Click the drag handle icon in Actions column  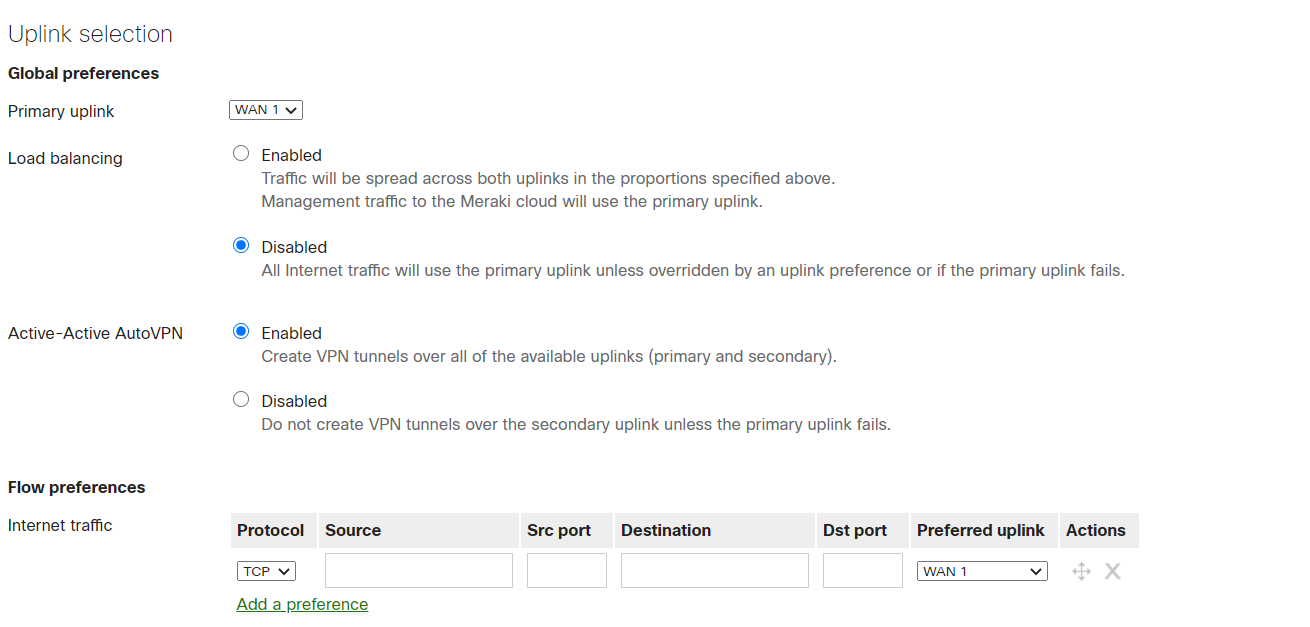(1081, 570)
